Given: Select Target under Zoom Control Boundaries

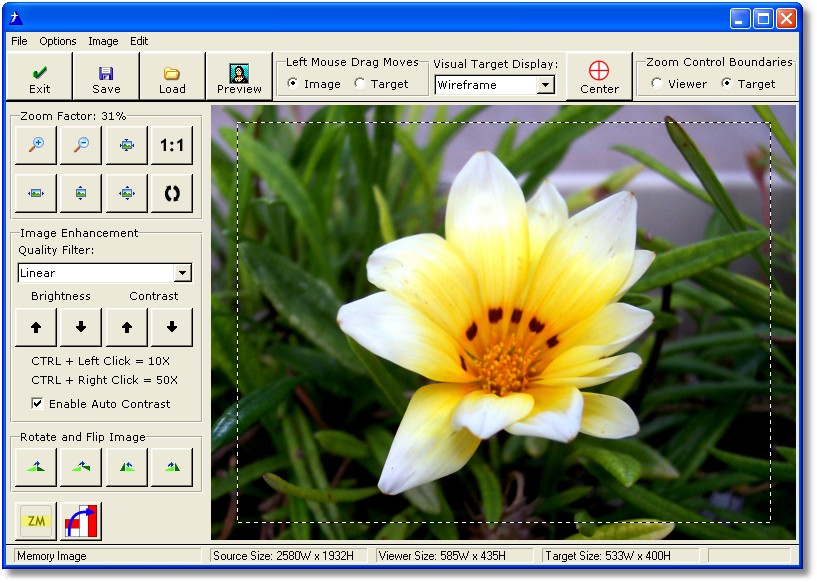Looking at the screenshot, I should tap(749, 84).
